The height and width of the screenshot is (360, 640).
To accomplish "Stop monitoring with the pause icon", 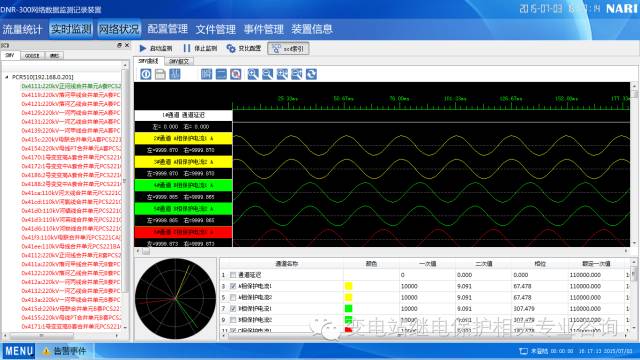I will pyautogui.click(x=187, y=48).
